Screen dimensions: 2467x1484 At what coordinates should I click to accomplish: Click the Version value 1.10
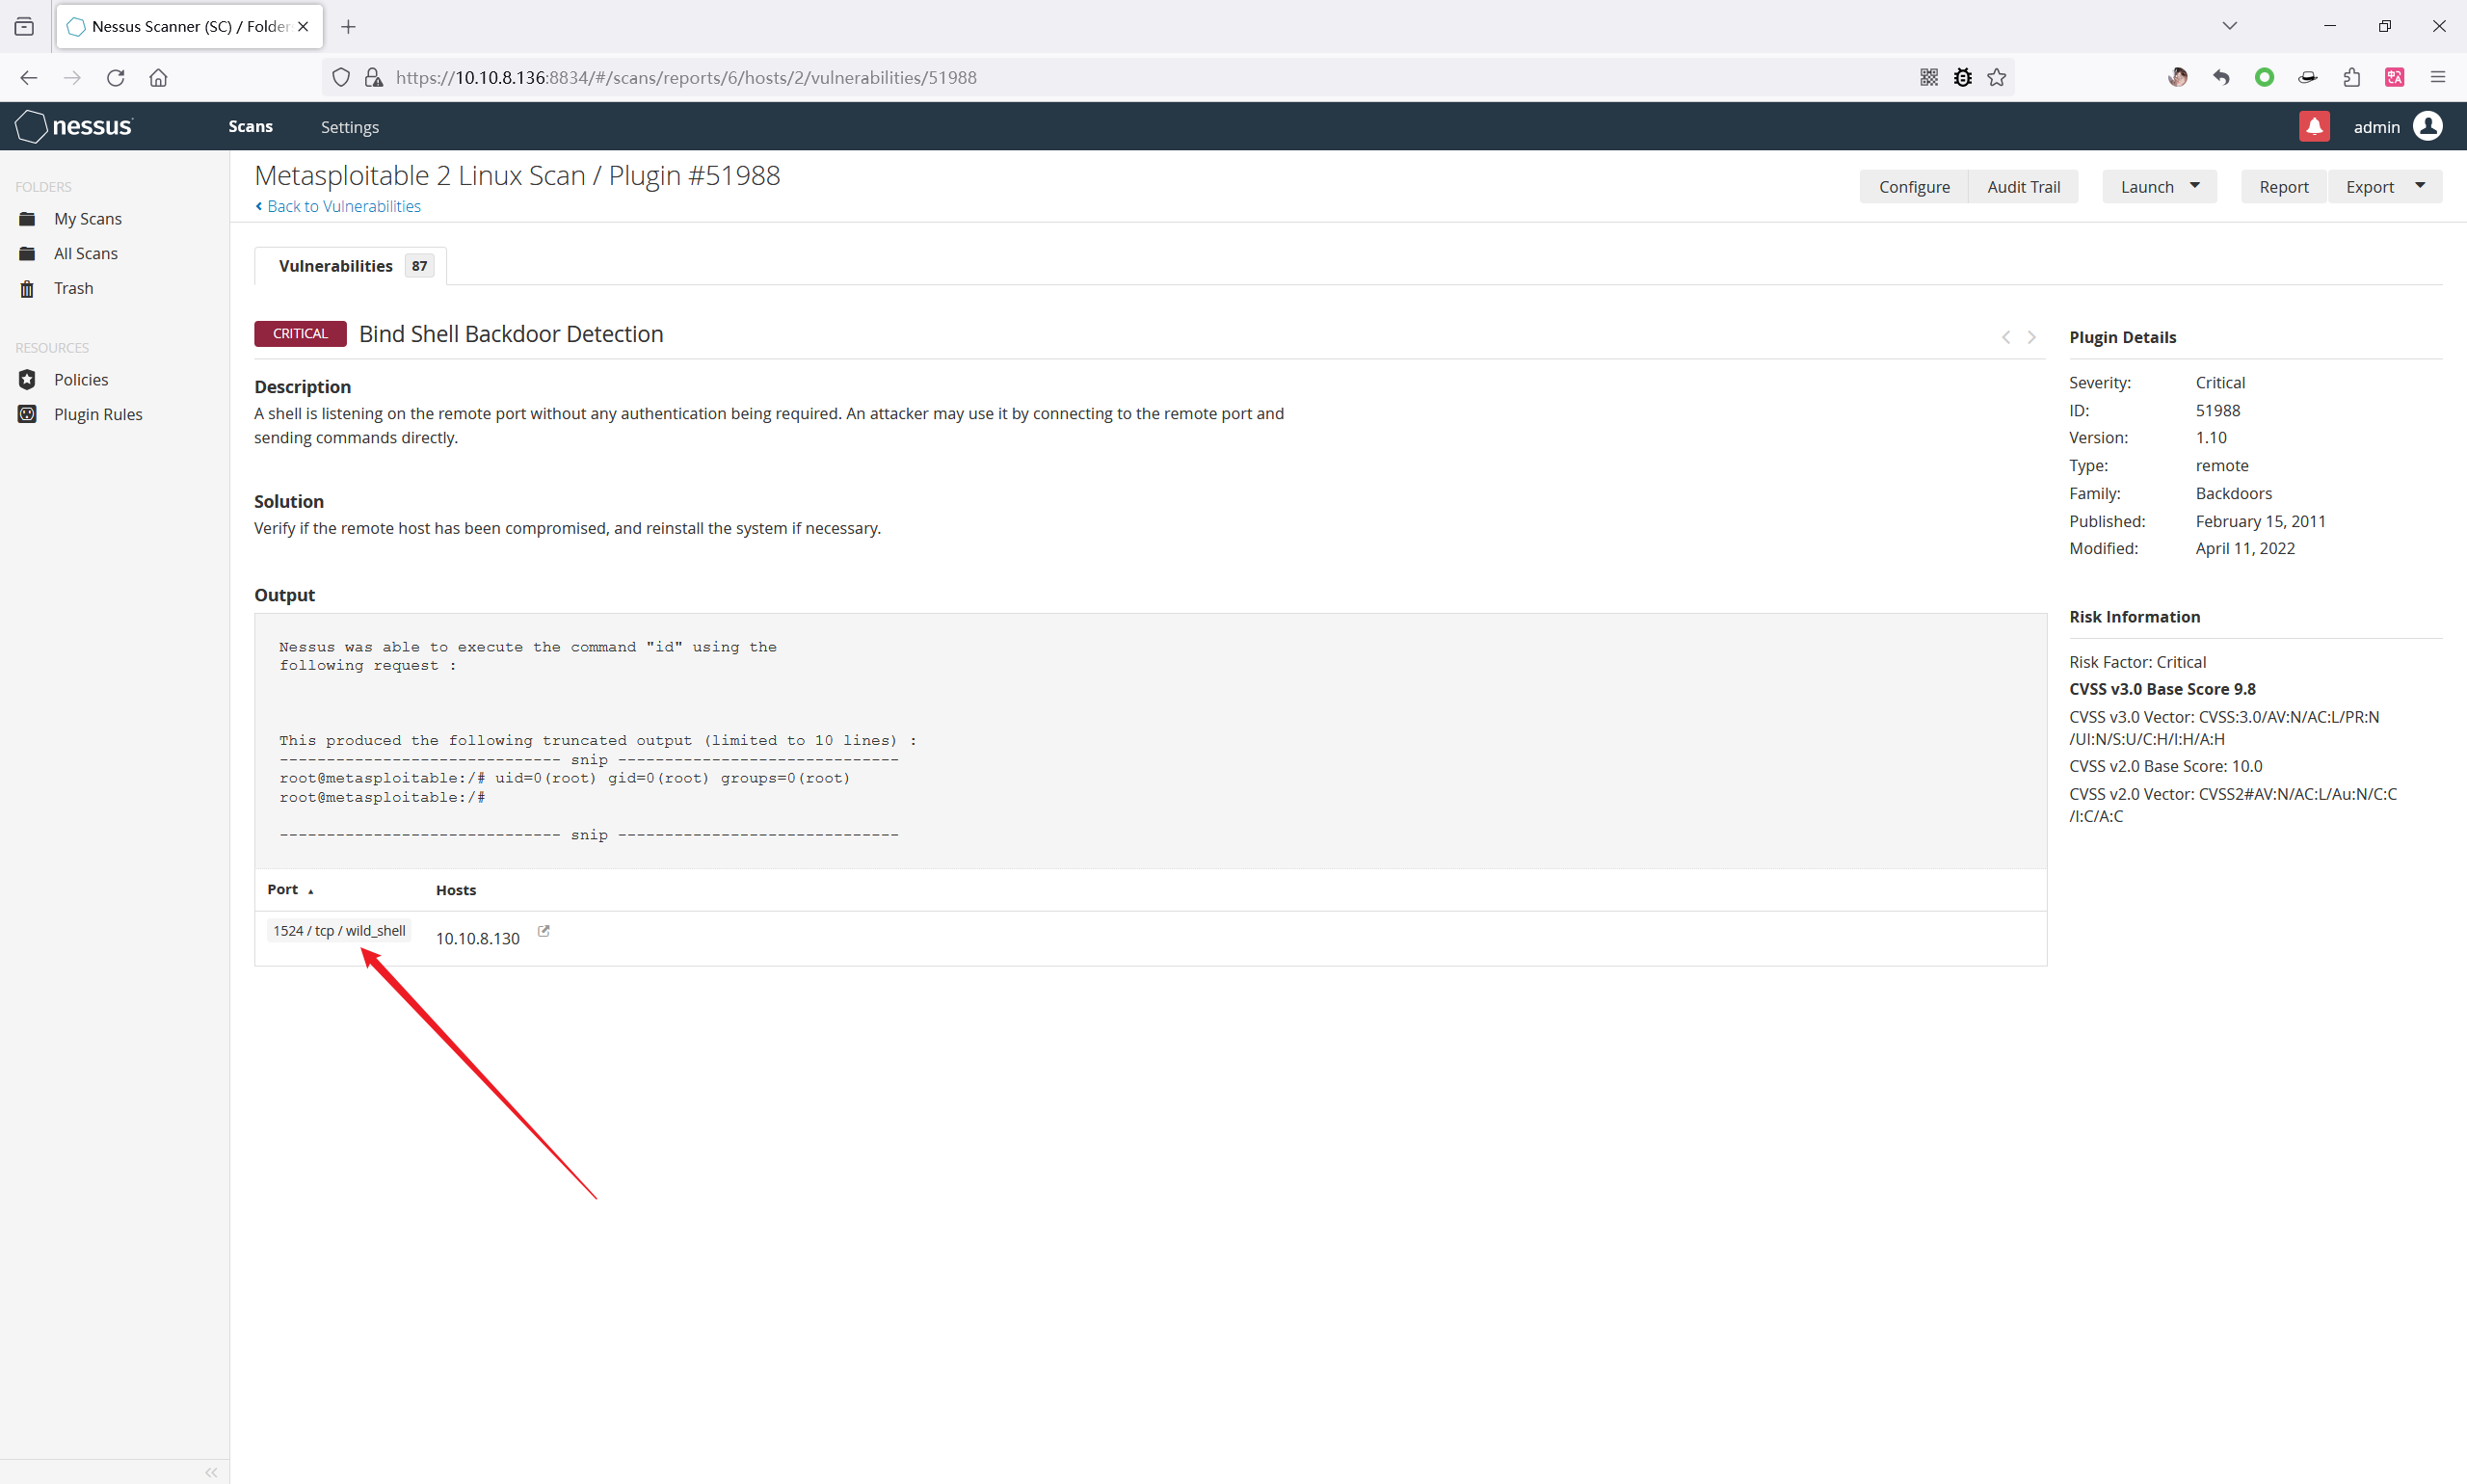click(2211, 438)
